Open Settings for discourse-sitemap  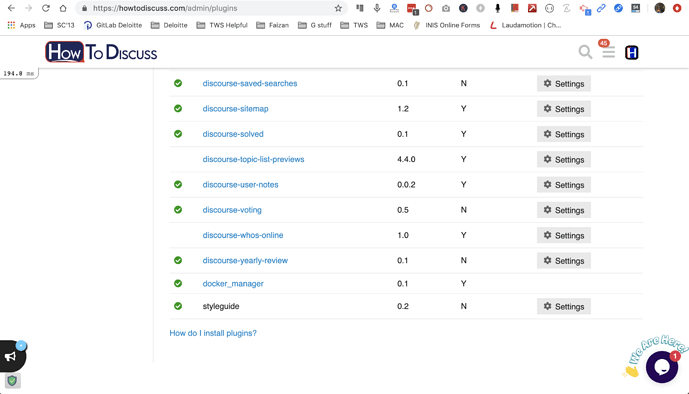click(564, 109)
